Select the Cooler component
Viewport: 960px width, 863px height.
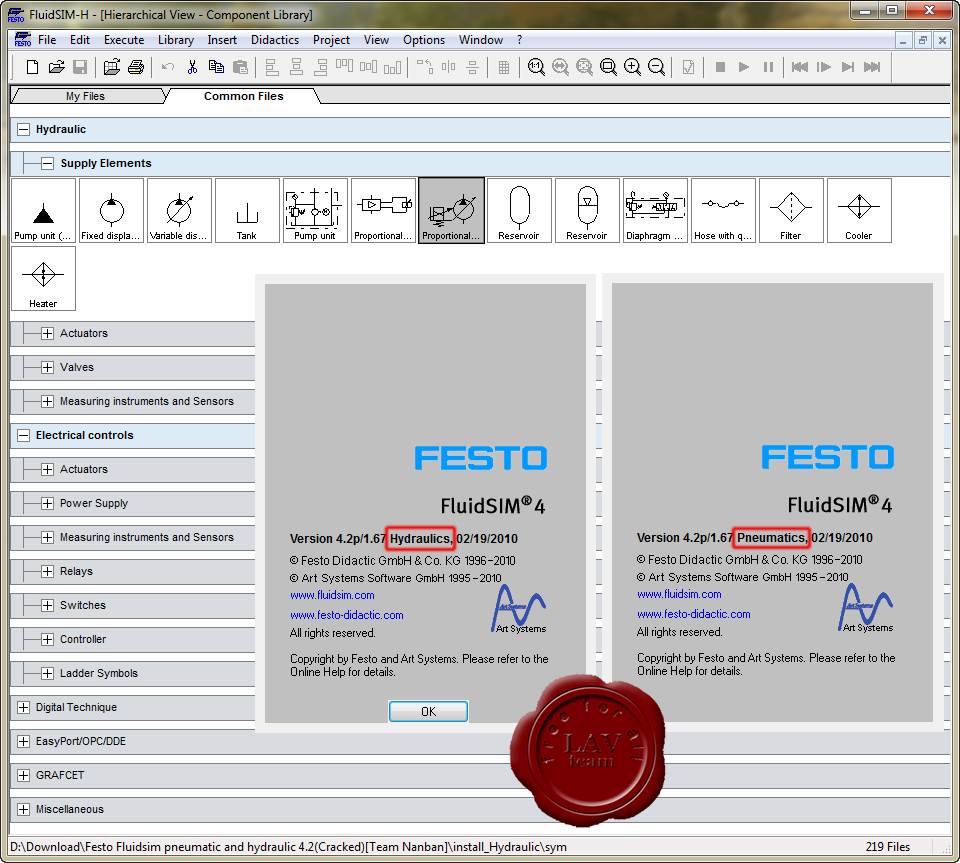pyautogui.click(x=859, y=211)
